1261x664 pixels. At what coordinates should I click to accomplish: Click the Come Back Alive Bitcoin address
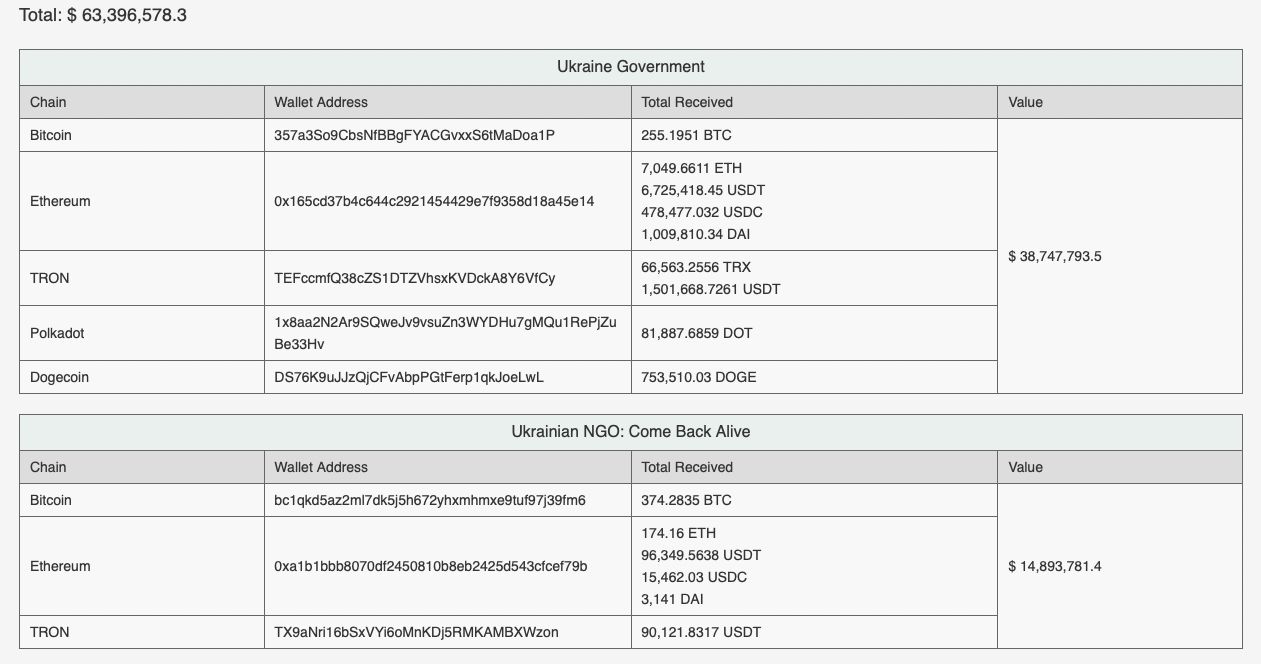pyautogui.click(x=430, y=500)
